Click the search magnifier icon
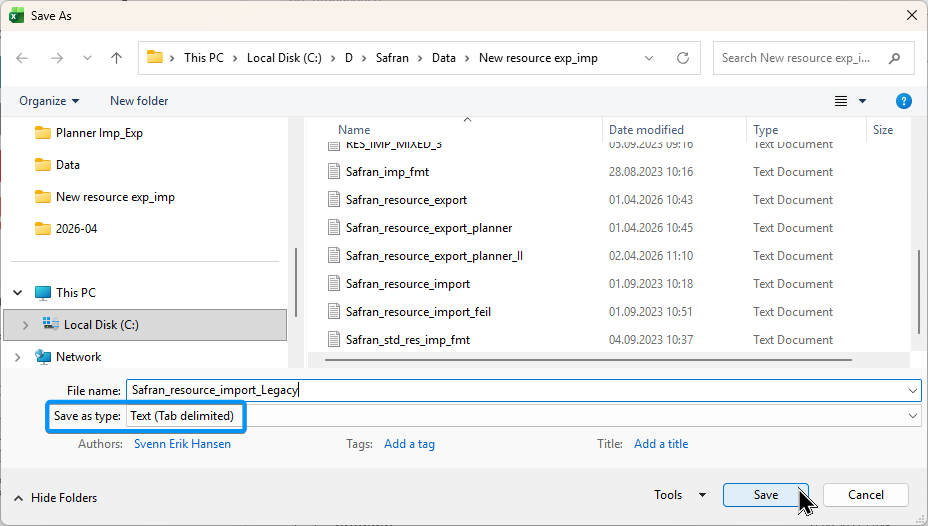 pyautogui.click(x=894, y=58)
